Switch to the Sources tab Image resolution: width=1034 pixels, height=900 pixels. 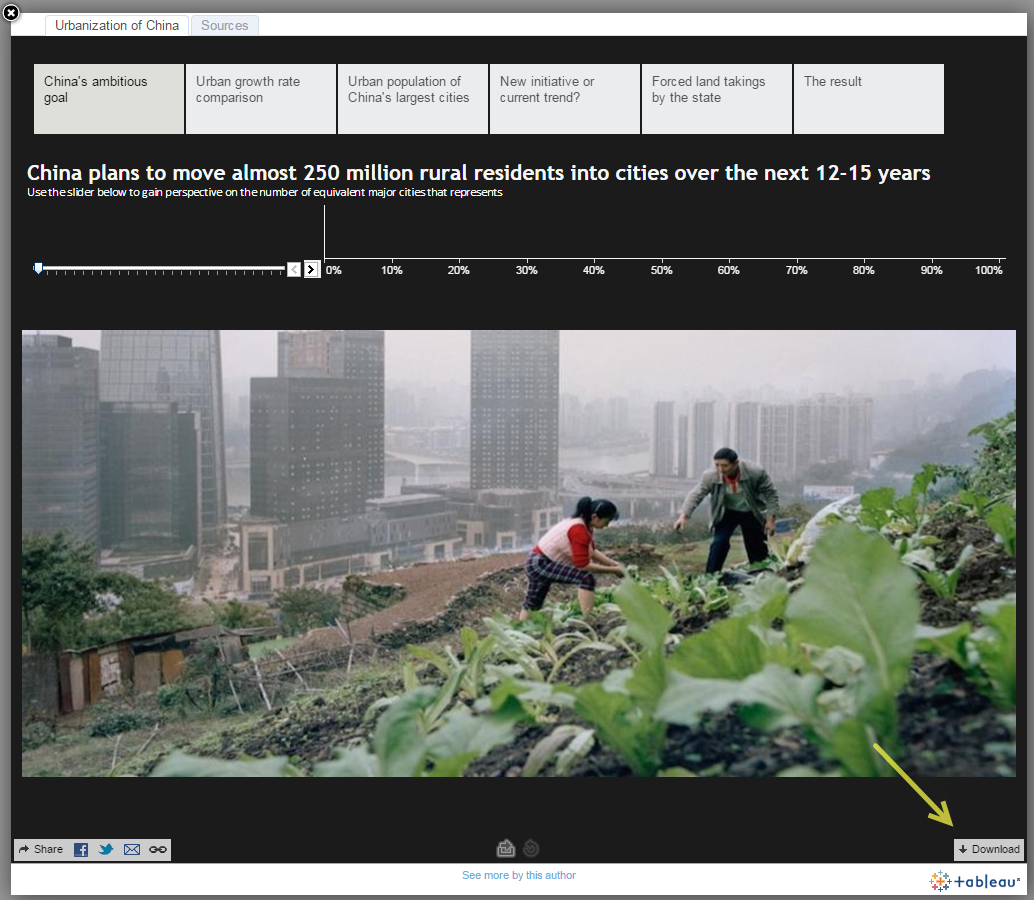[x=224, y=26]
